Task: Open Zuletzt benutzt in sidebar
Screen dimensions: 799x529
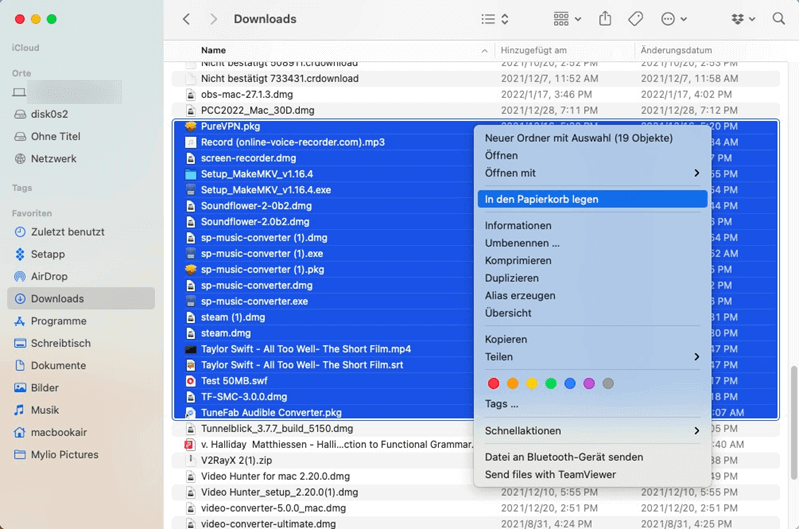Action: 67,232
